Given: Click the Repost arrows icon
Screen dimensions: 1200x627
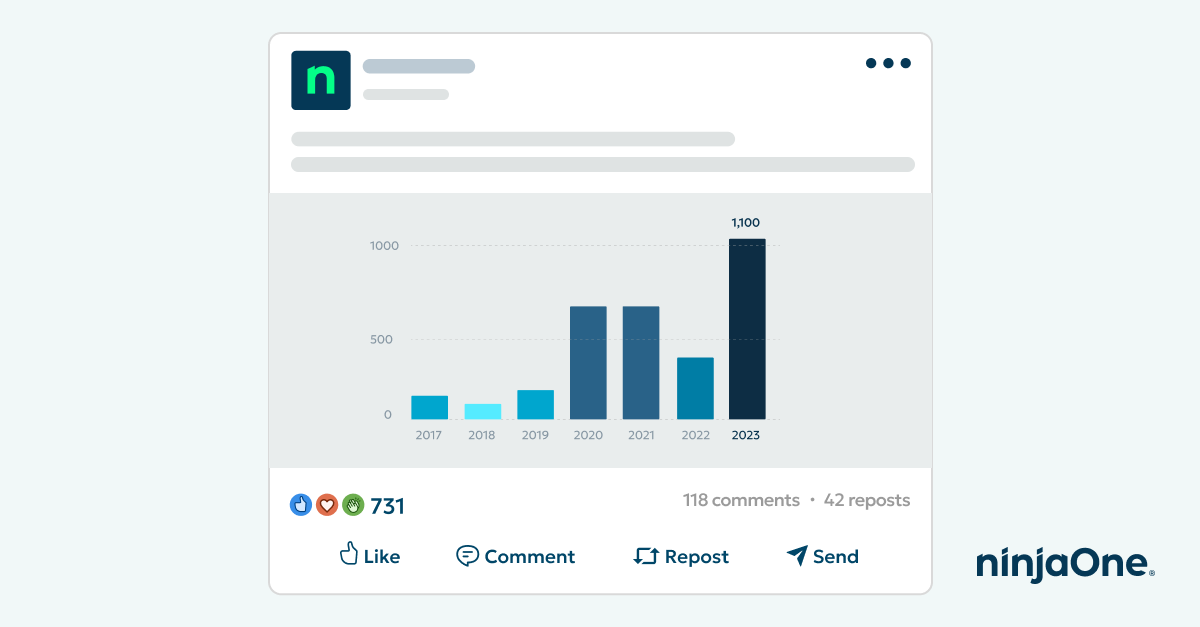Looking at the screenshot, I should pyautogui.click(x=647, y=555).
